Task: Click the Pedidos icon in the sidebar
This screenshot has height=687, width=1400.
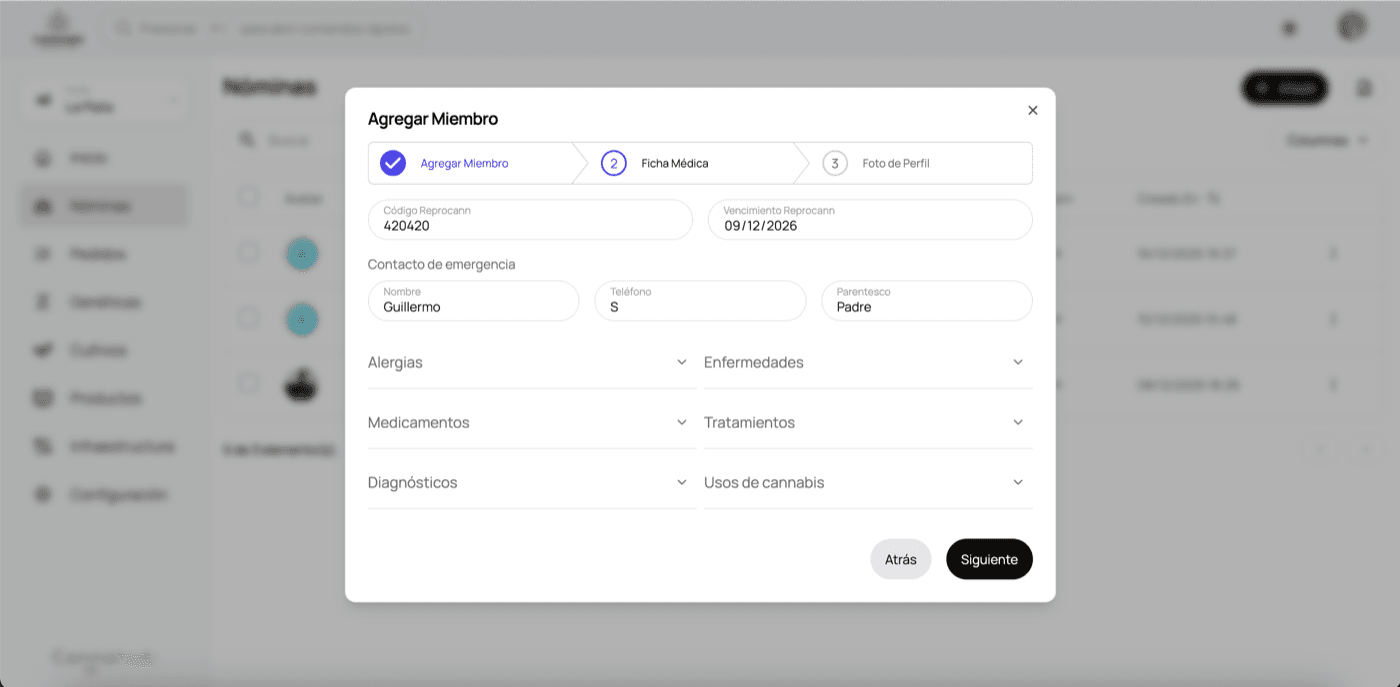Action: click(x=43, y=254)
